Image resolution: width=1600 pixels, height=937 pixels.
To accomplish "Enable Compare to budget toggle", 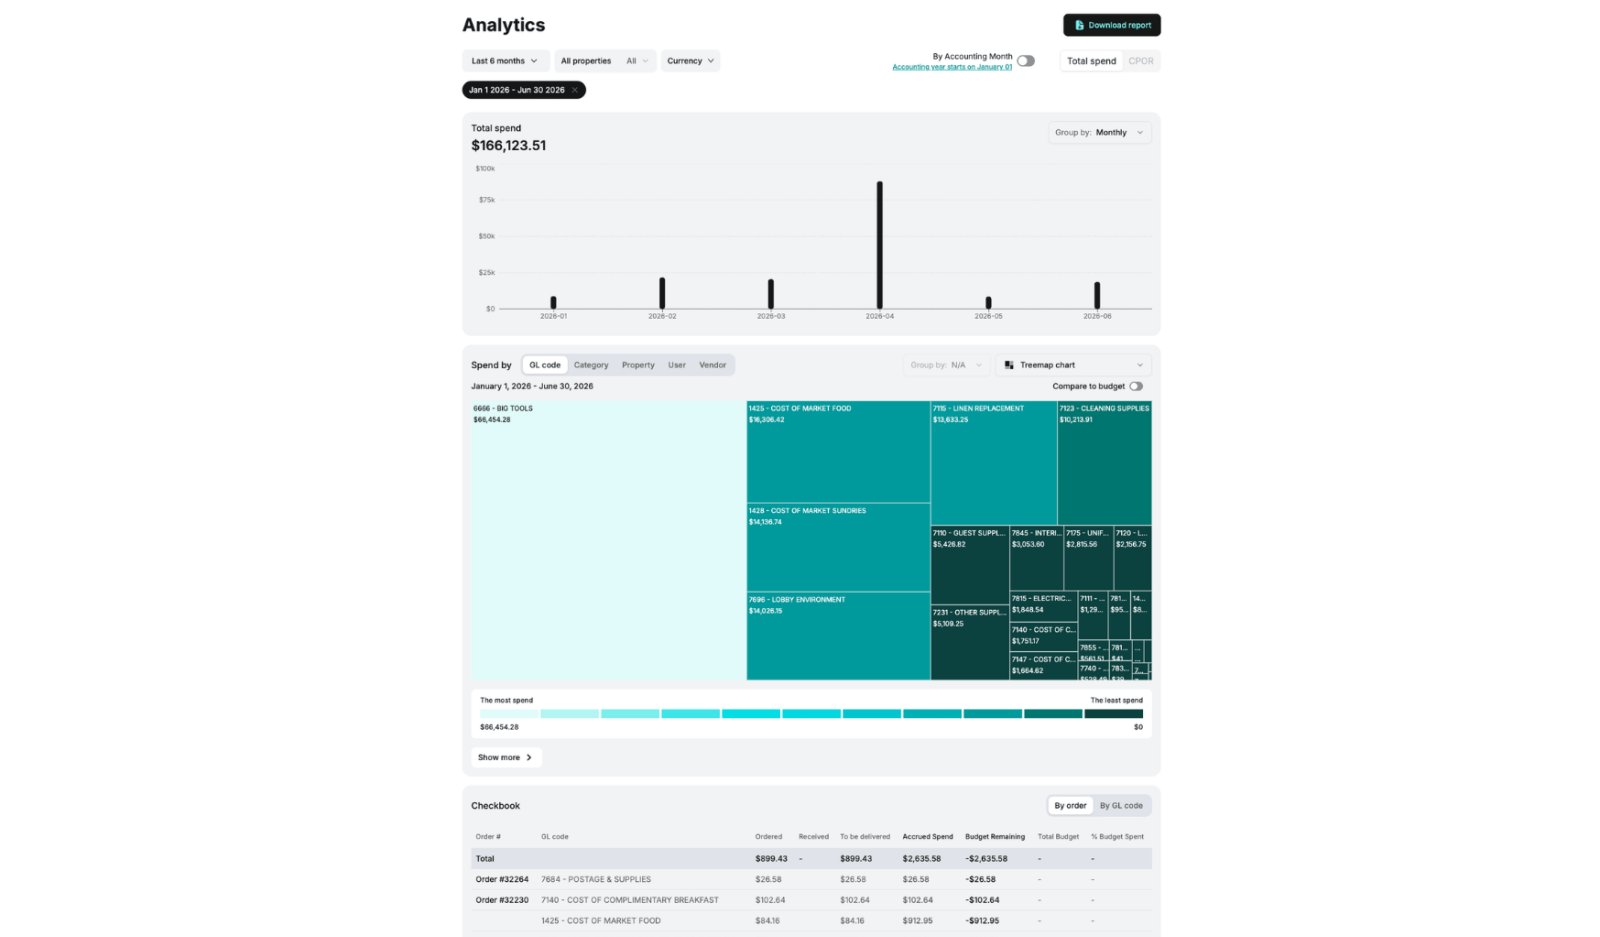I will [1136, 386].
